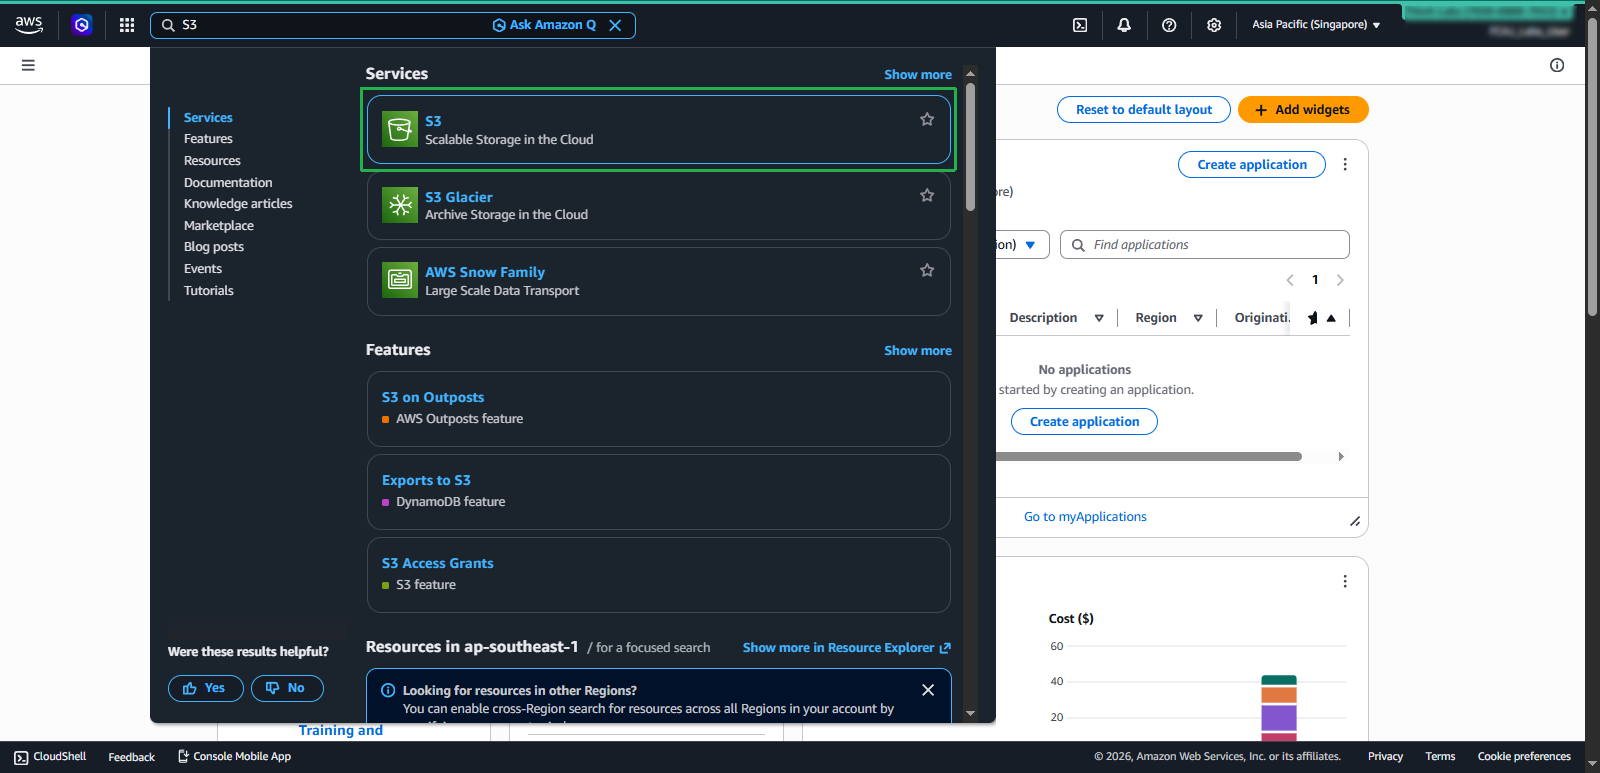Click the table column settings pin icon
Image resolution: width=1600 pixels, height=773 pixels.
pyautogui.click(x=1313, y=318)
